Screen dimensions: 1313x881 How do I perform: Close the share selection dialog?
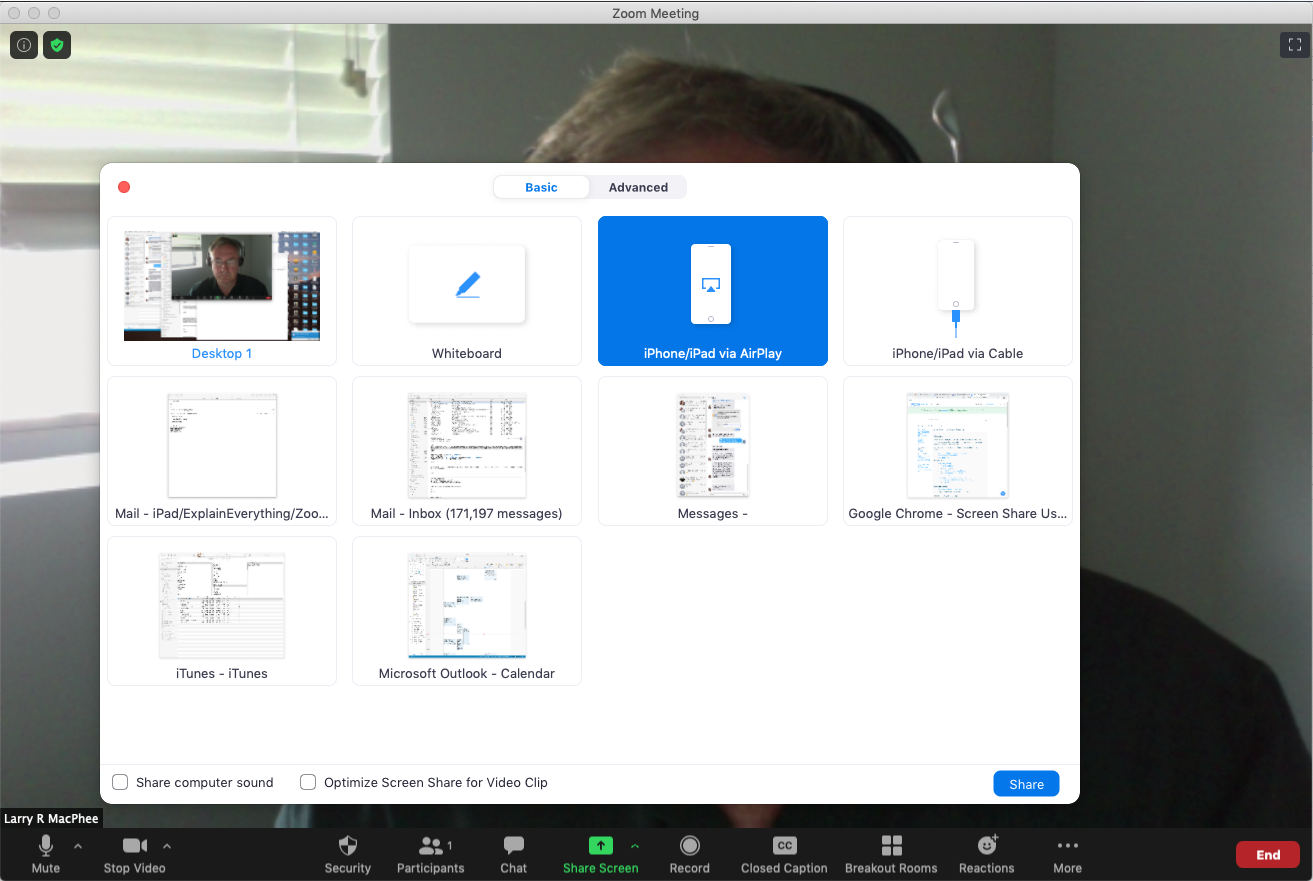pos(124,187)
